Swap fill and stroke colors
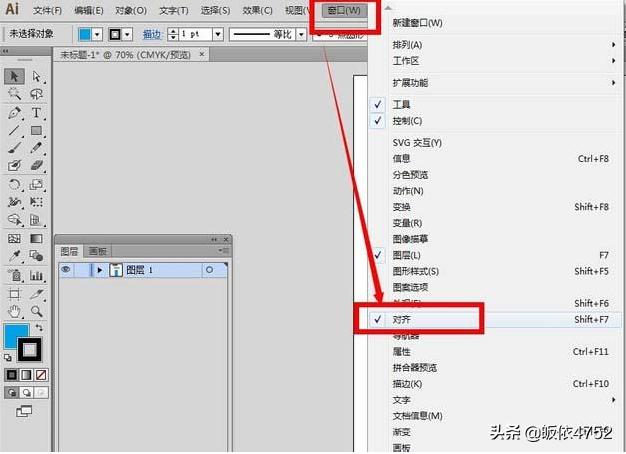626x454 pixels. pos(39,328)
